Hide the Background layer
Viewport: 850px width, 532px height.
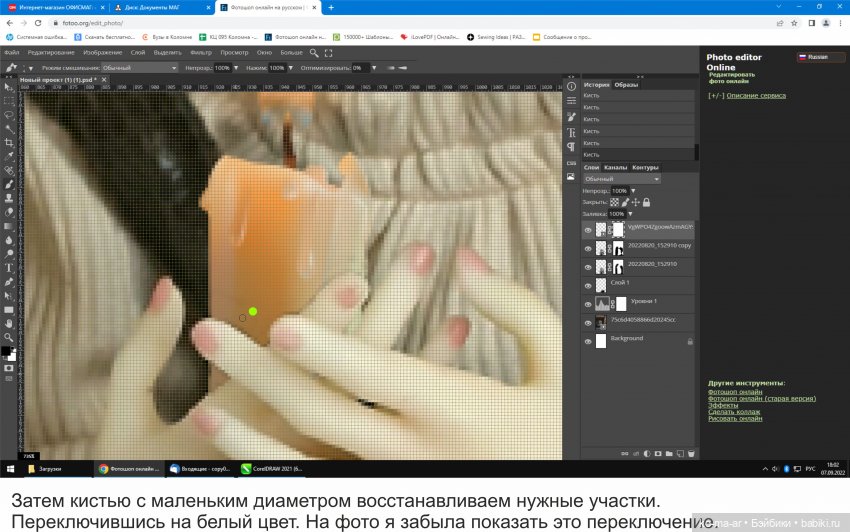click(x=588, y=342)
